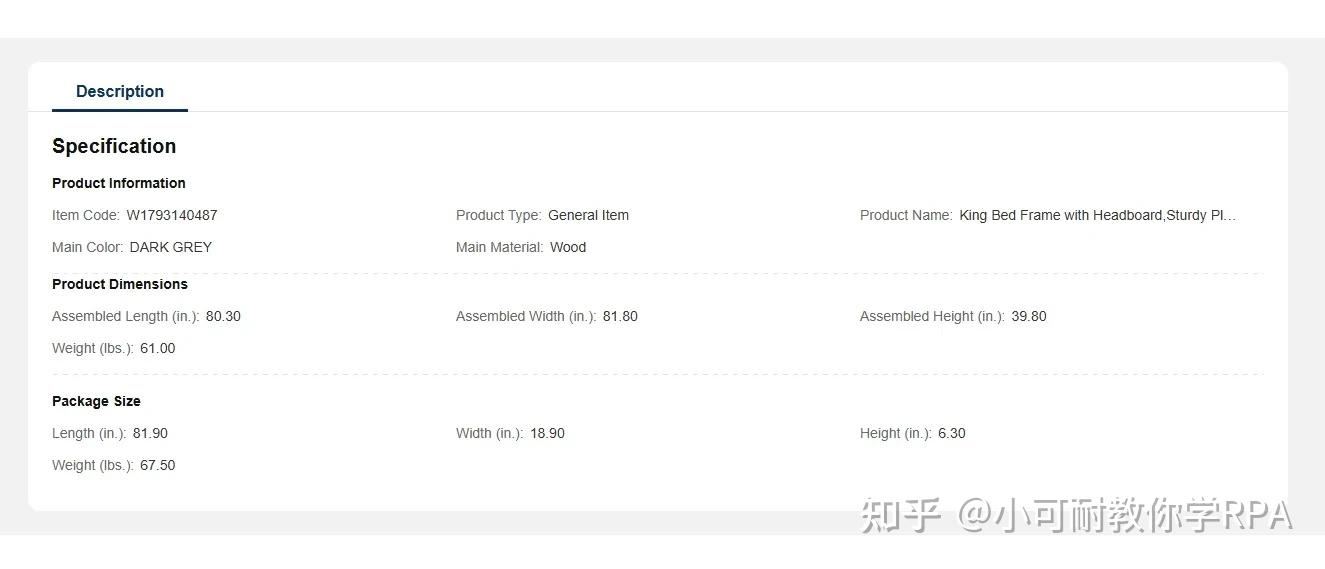Image resolution: width=1325 pixels, height=569 pixels.
Task: Click the Product Information section title
Action: pyautogui.click(x=119, y=183)
